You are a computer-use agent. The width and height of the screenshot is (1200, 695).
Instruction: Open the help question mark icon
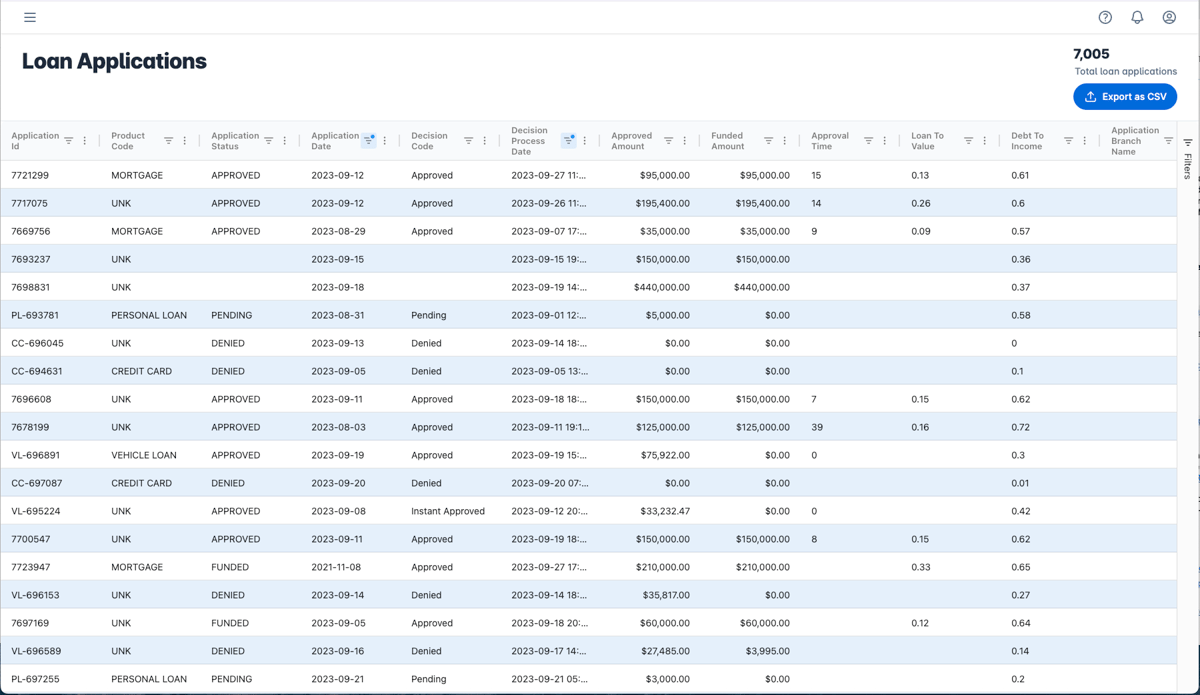(1105, 17)
